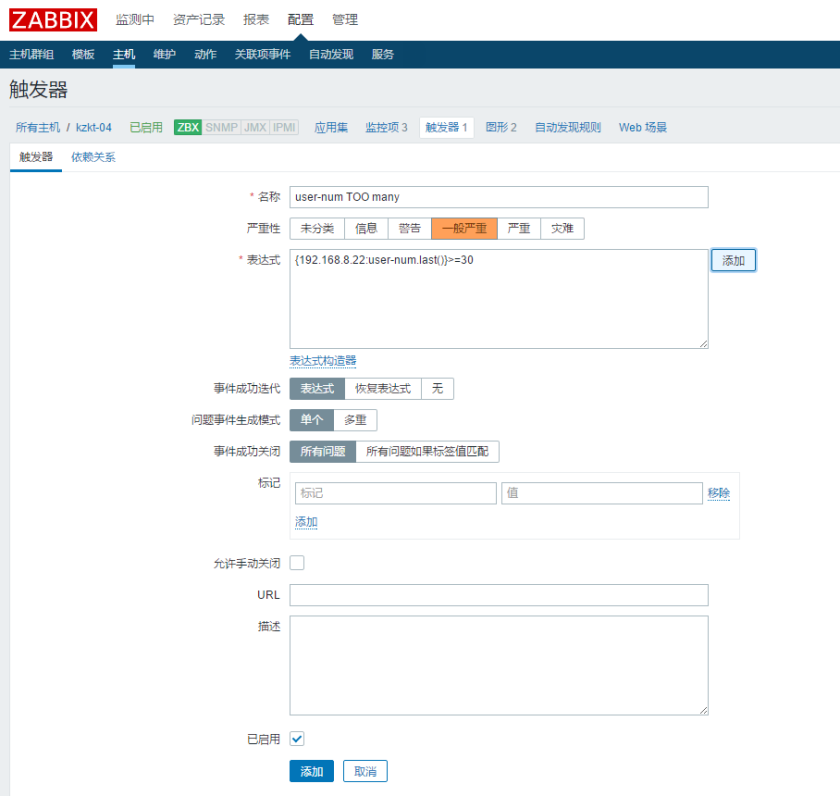Click the IPMI availability badge
This screenshot has height=796, width=840.
[x=284, y=127]
